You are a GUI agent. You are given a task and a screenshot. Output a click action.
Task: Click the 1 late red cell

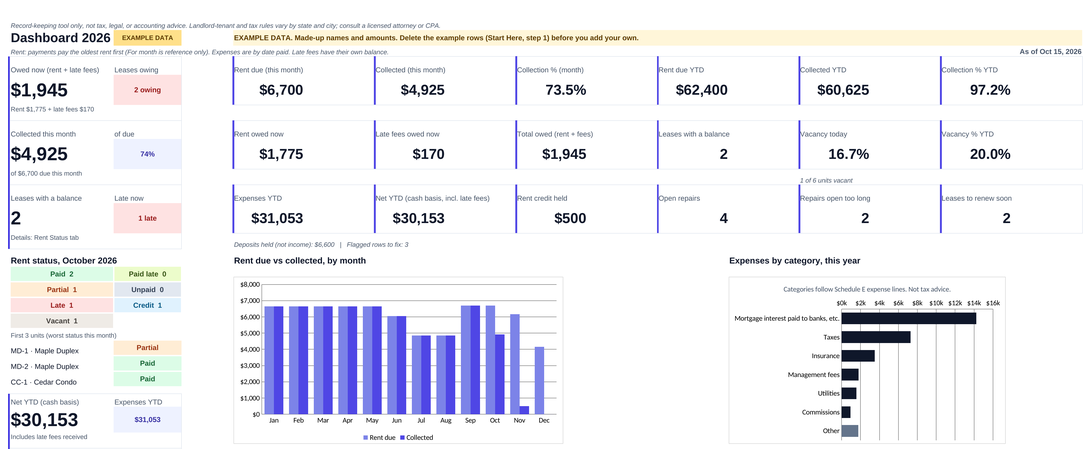pos(148,218)
